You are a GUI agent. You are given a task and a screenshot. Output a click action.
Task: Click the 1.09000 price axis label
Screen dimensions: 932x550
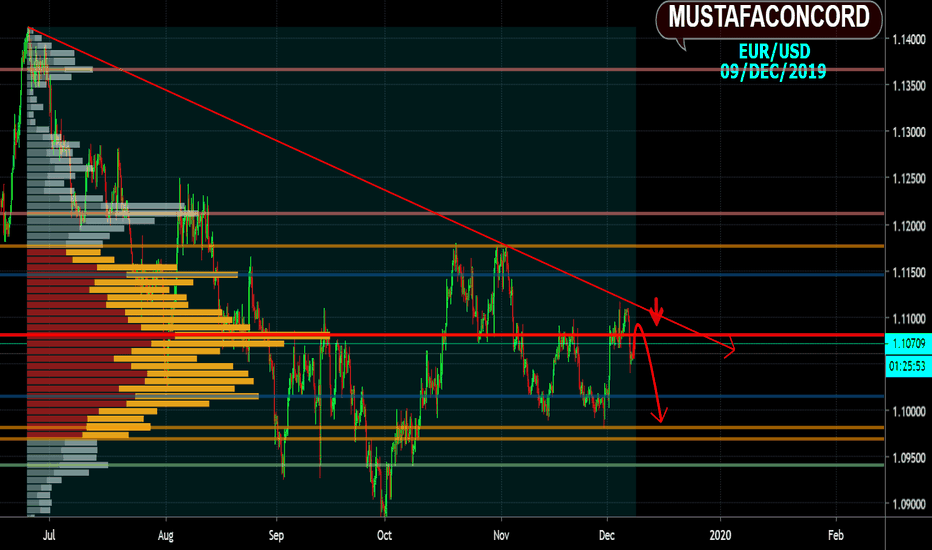(909, 504)
